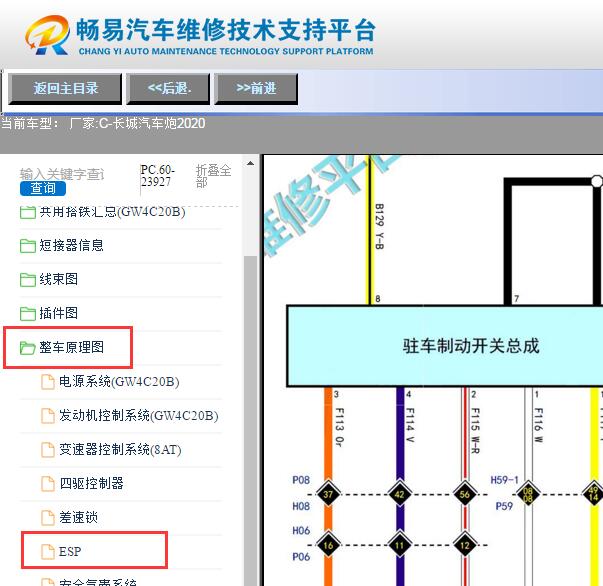Expand 短接器信息 folder

(x=72, y=245)
